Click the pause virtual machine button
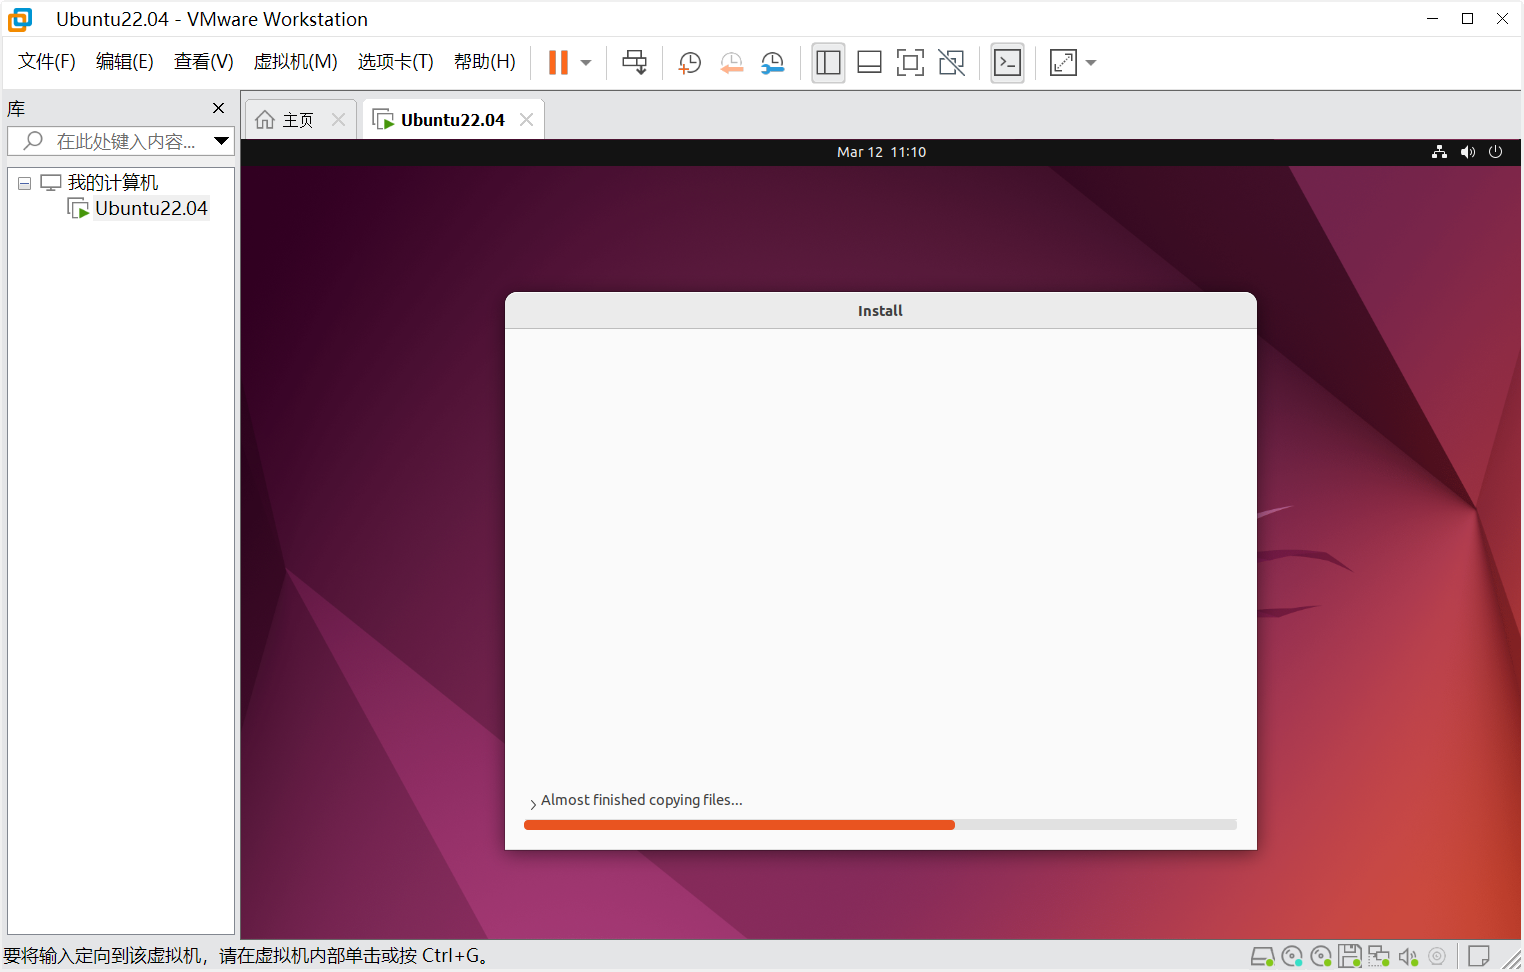 click(558, 63)
